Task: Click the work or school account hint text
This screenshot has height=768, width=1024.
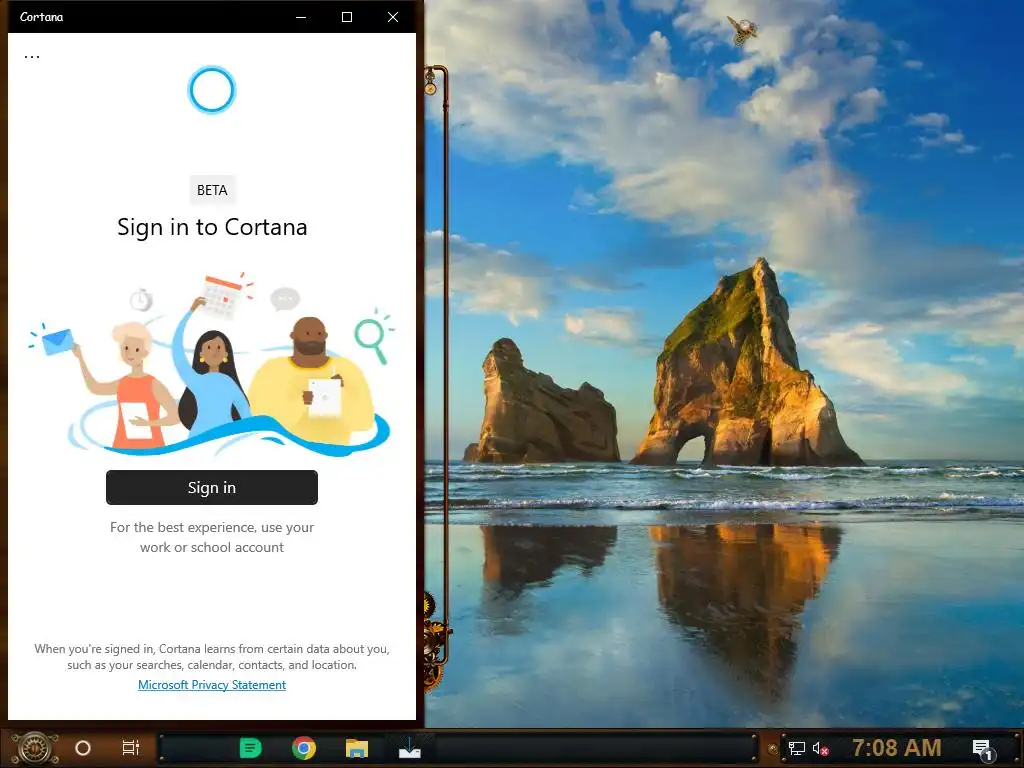Action: 212,537
